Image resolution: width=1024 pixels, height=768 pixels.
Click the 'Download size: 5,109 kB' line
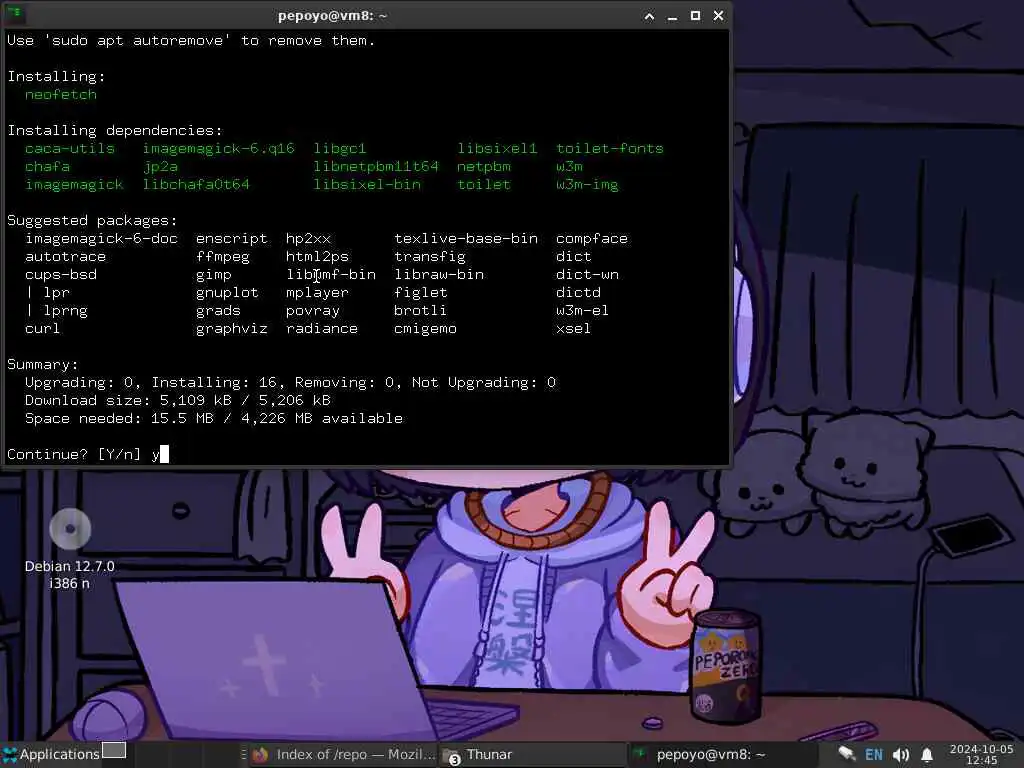coord(178,400)
